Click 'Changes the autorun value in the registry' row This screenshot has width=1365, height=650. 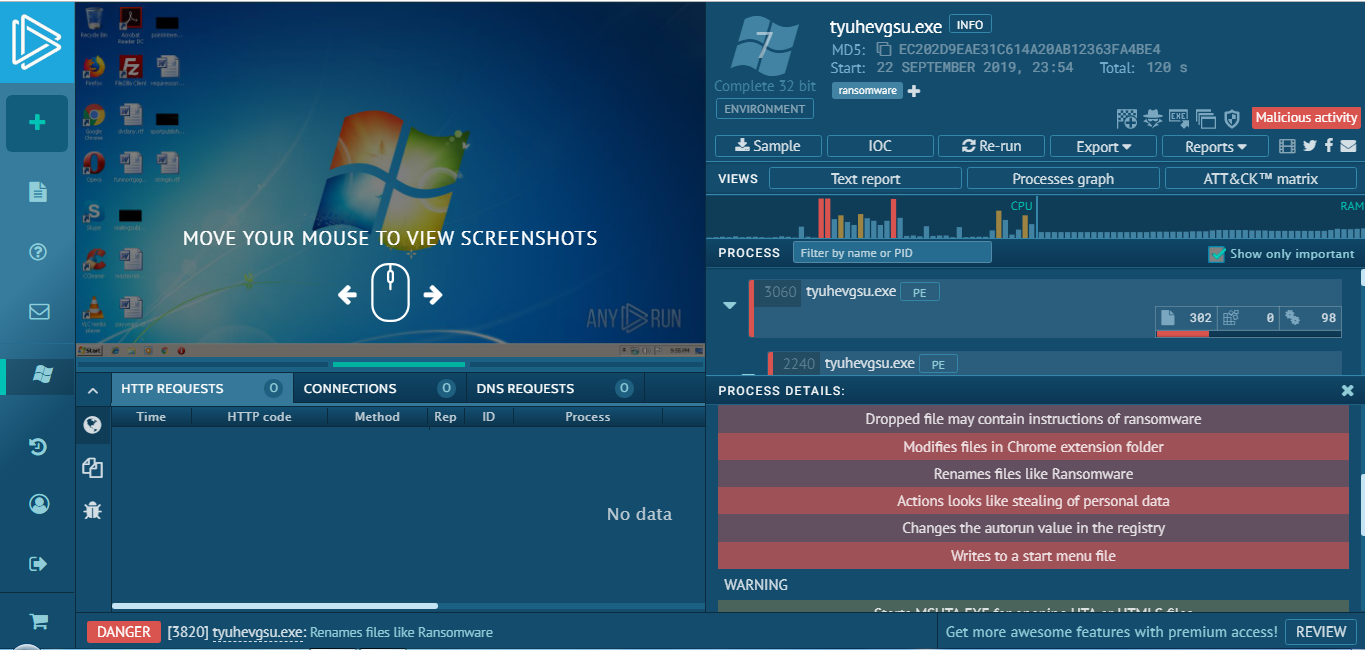1033,528
